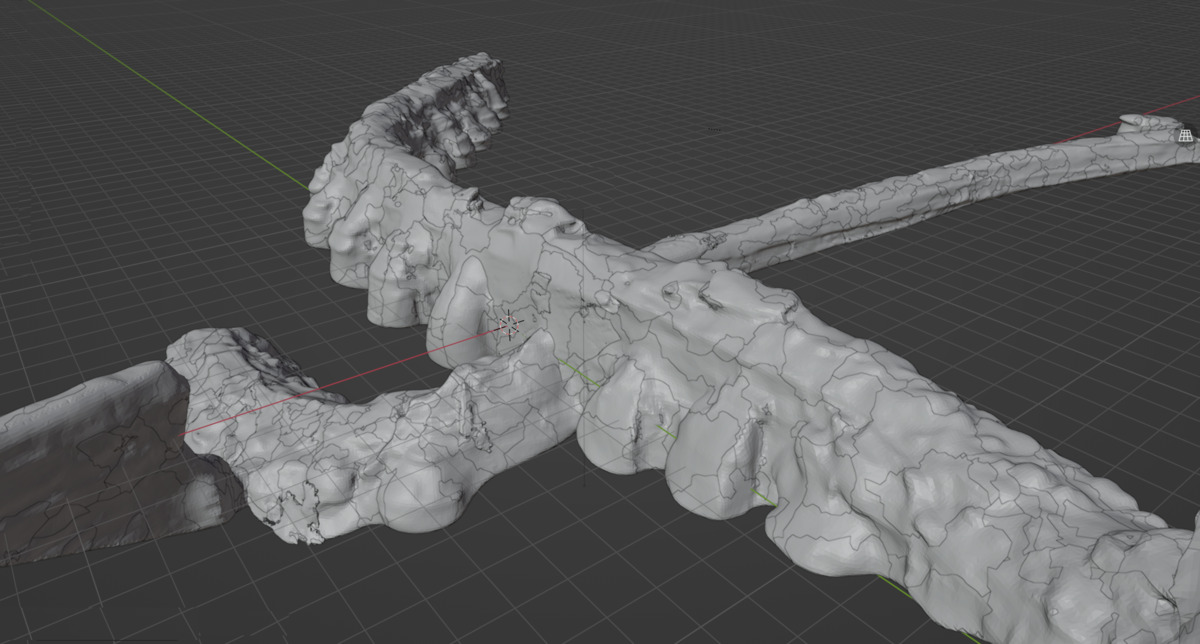The image size is (1200, 644).
Task: Toggle the perspective/orthographic view grid icon
Action: pyautogui.click(x=1185, y=135)
